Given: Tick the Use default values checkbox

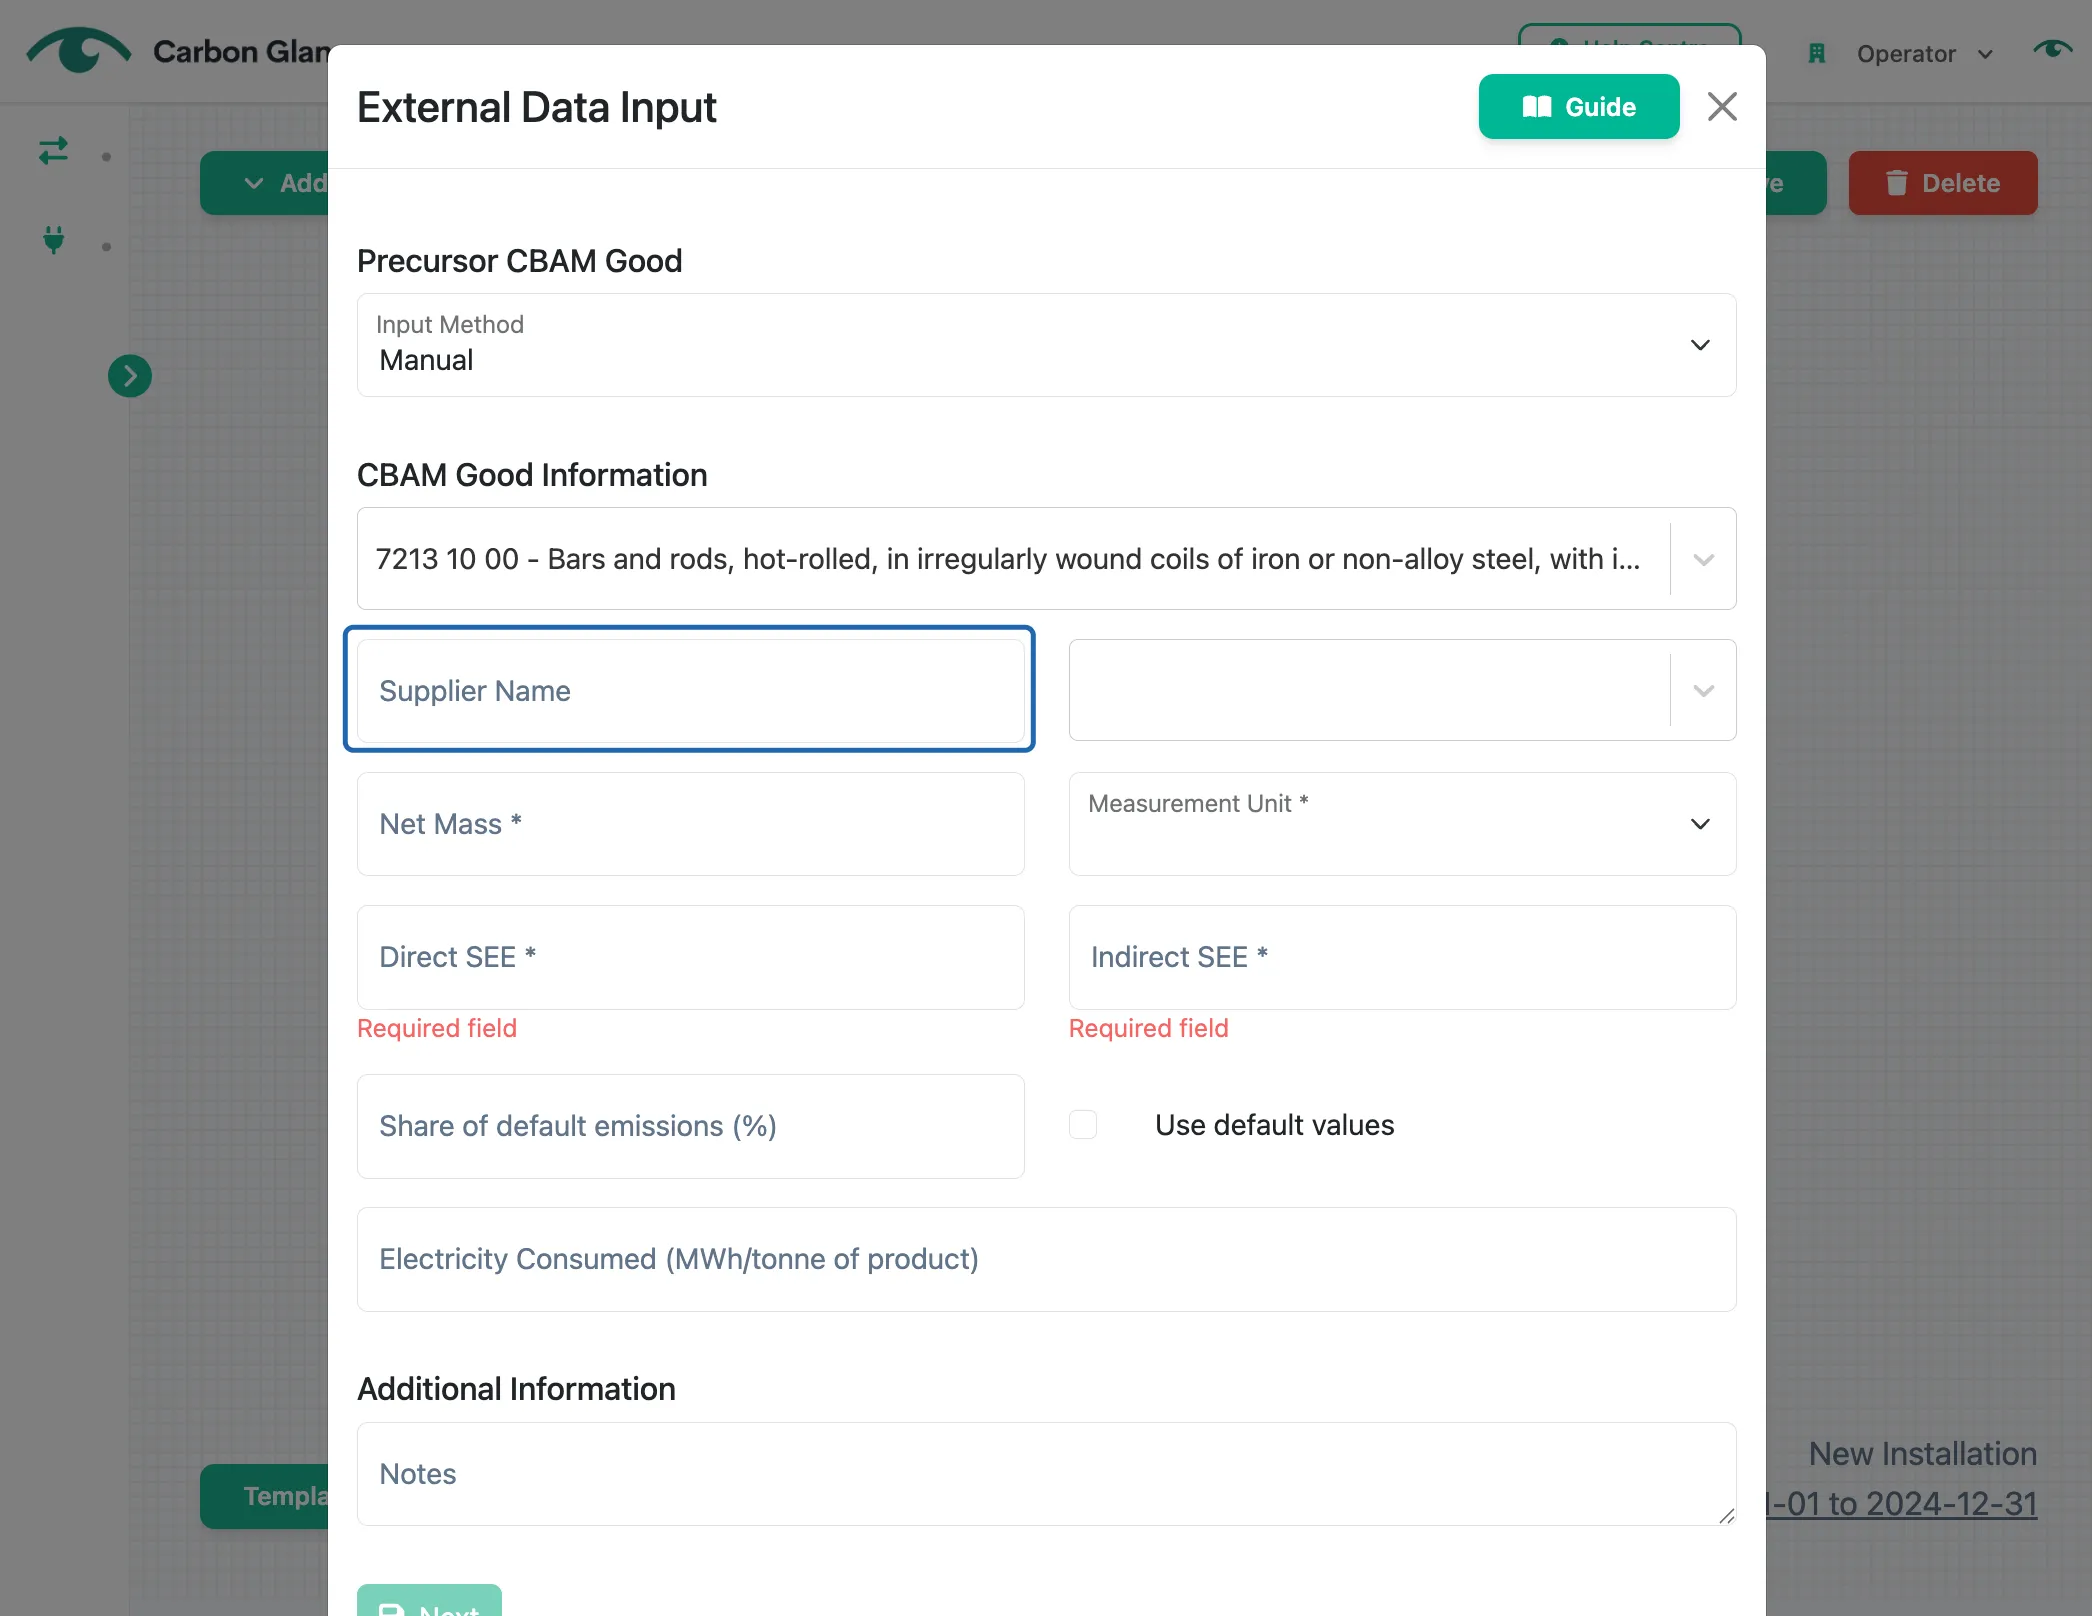Looking at the screenshot, I should click(x=1083, y=1125).
